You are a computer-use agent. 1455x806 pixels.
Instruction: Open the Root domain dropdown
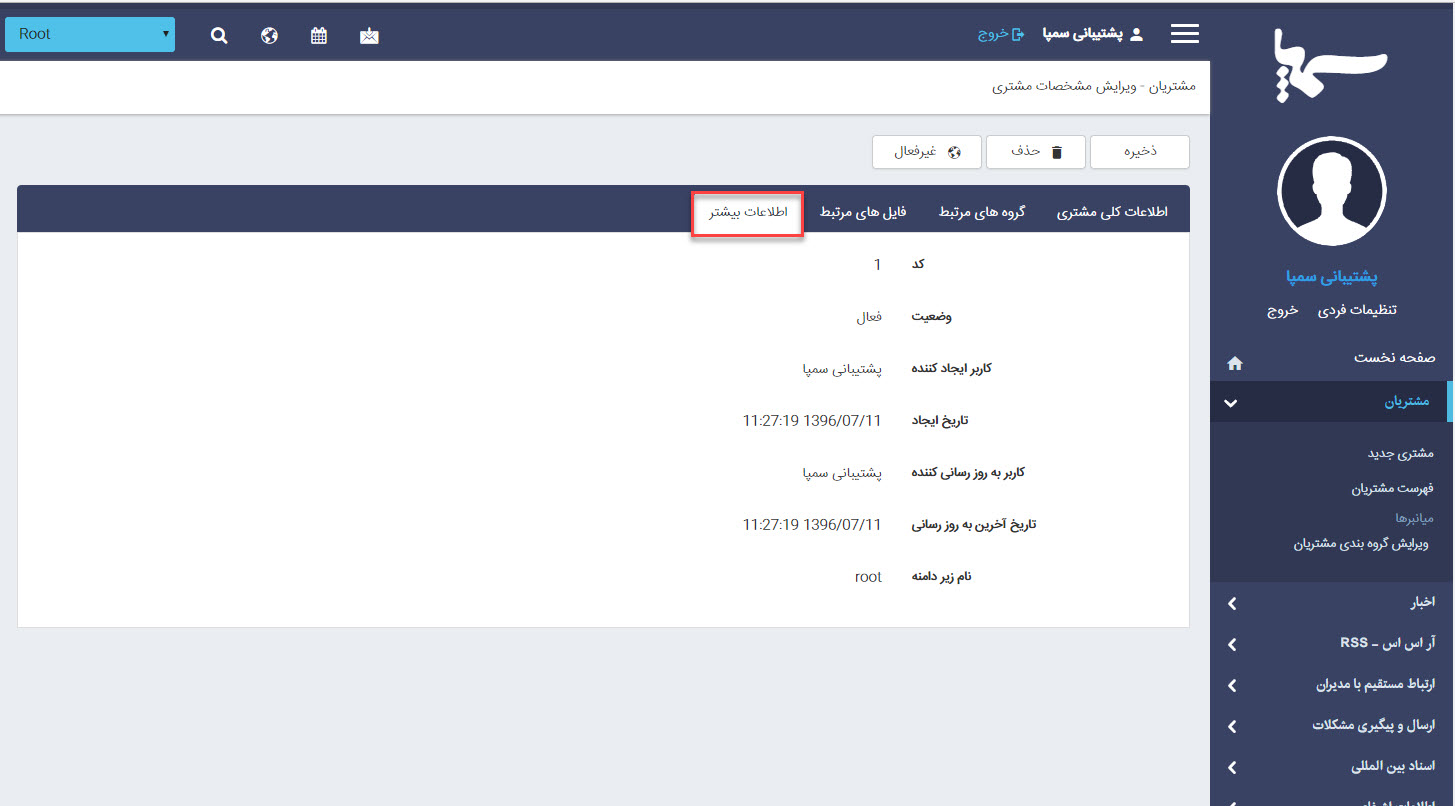(x=88, y=33)
